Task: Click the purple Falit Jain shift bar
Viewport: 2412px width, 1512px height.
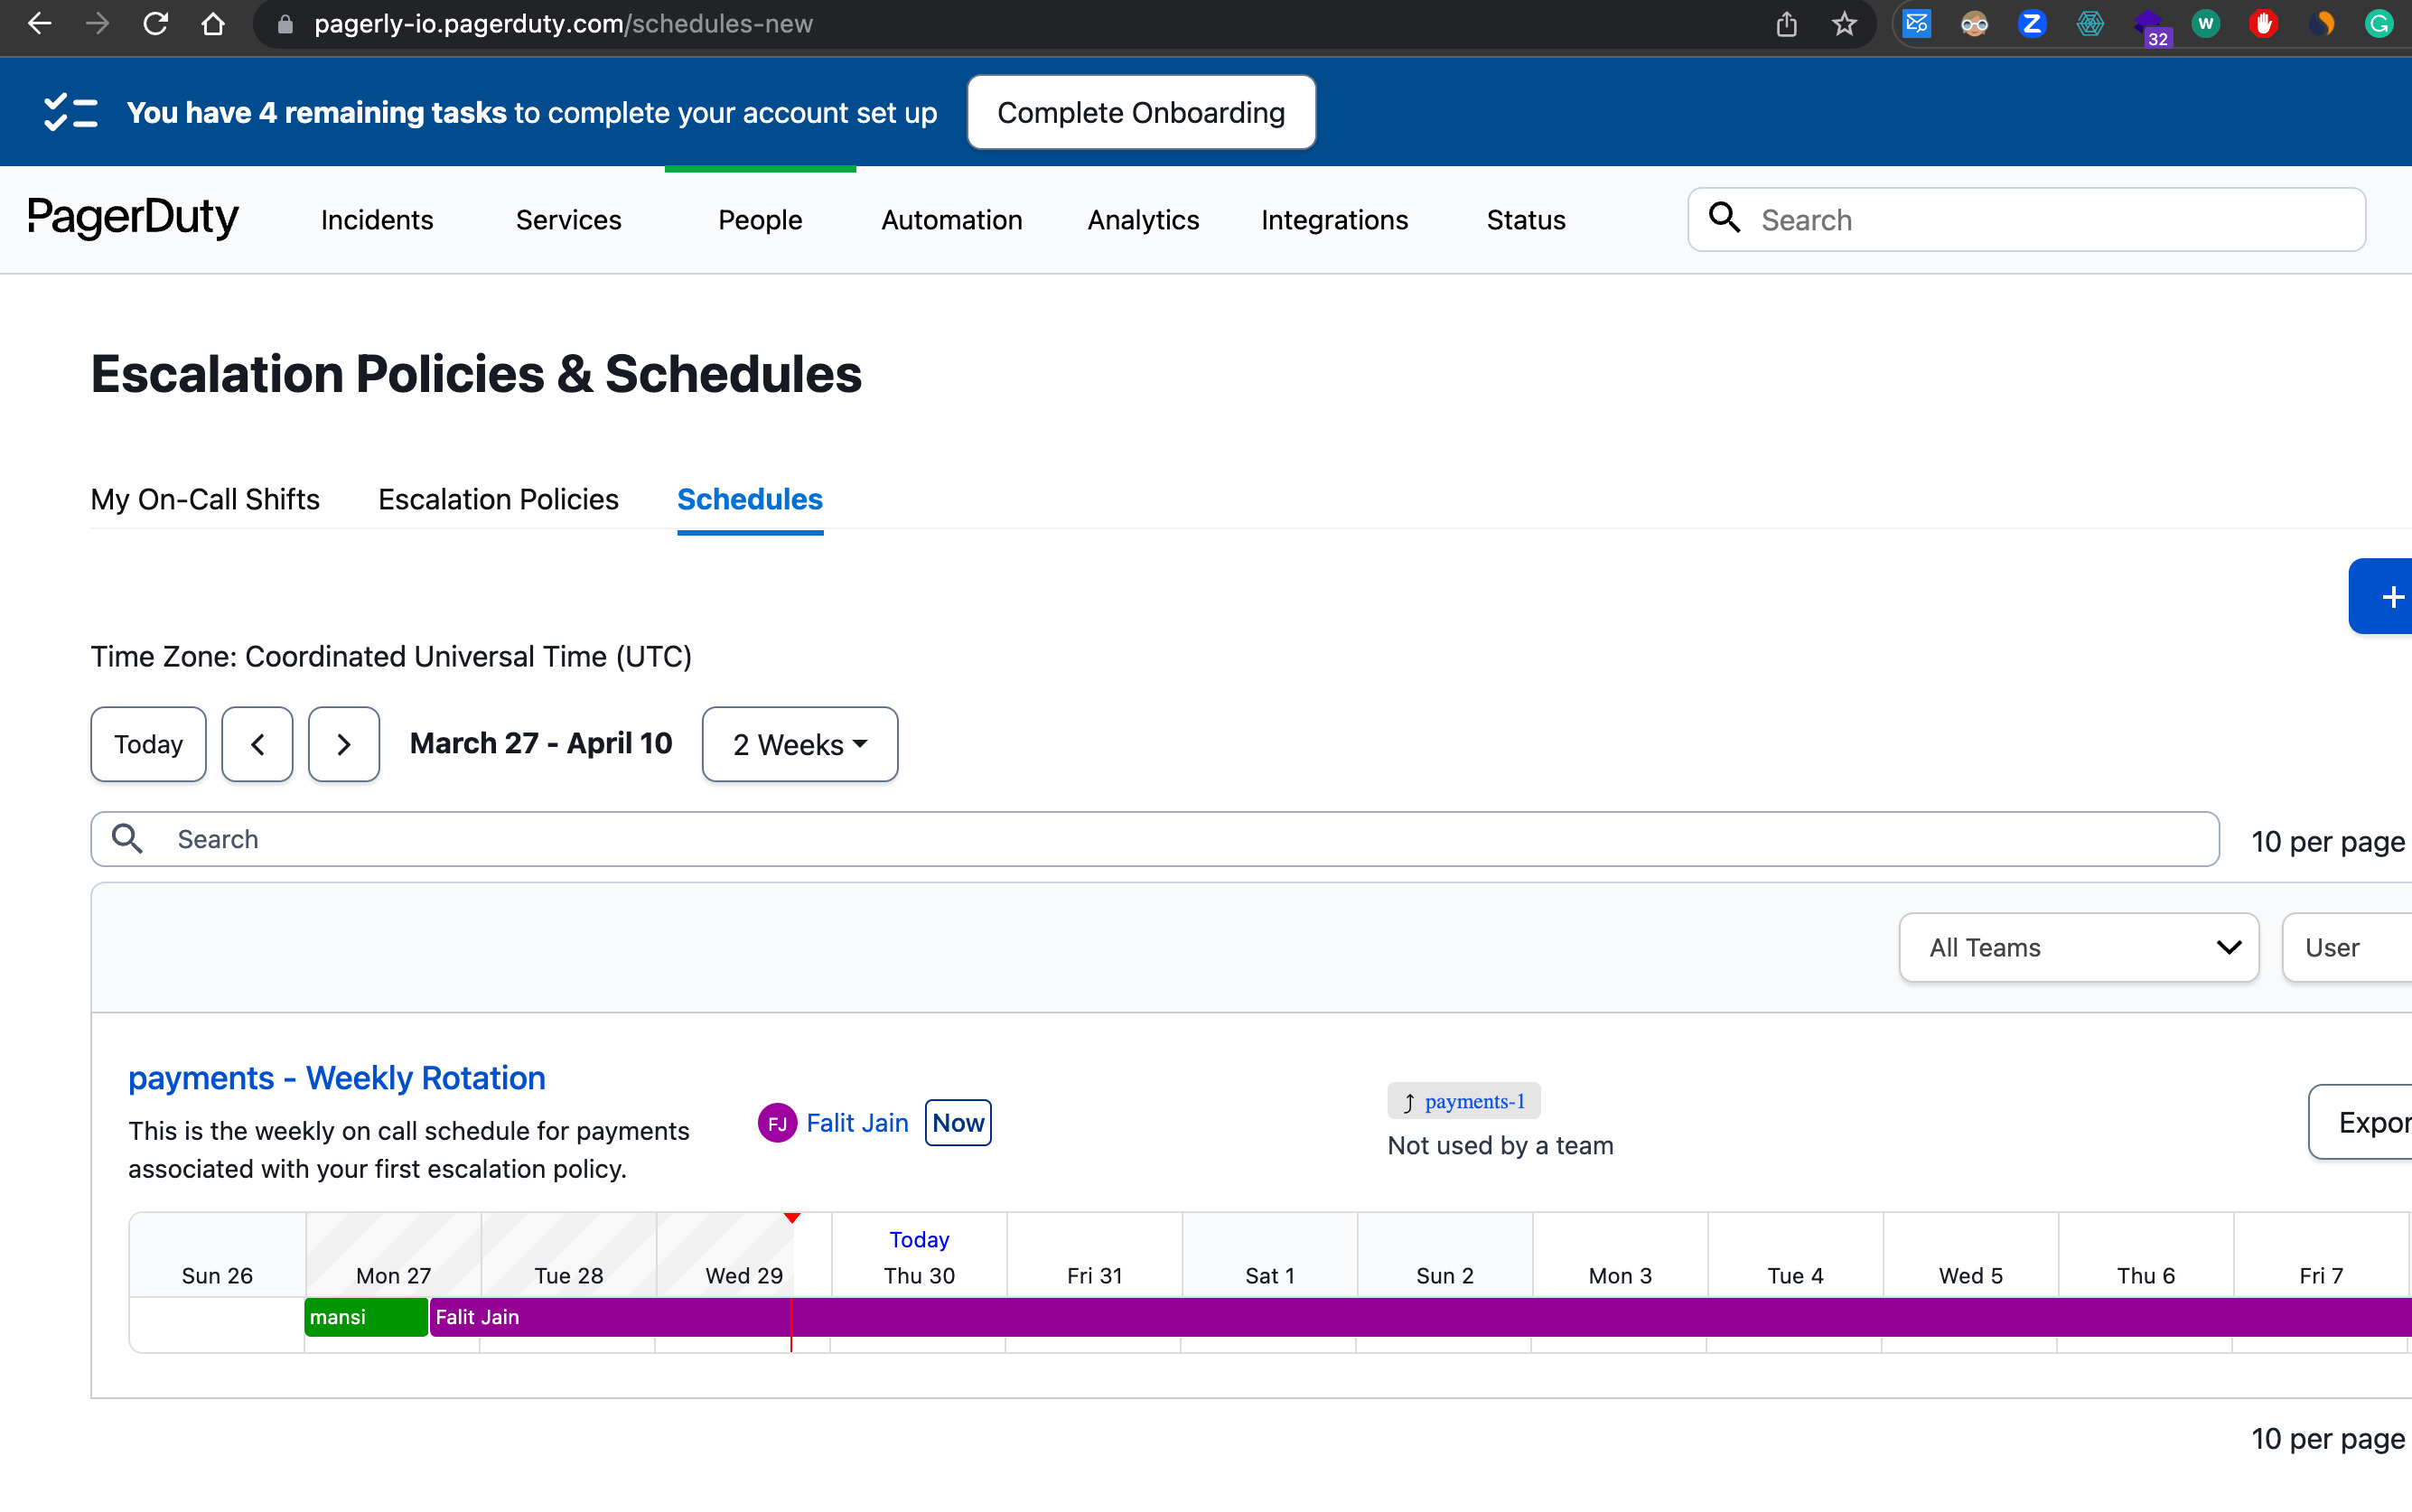Action: [1421, 1317]
